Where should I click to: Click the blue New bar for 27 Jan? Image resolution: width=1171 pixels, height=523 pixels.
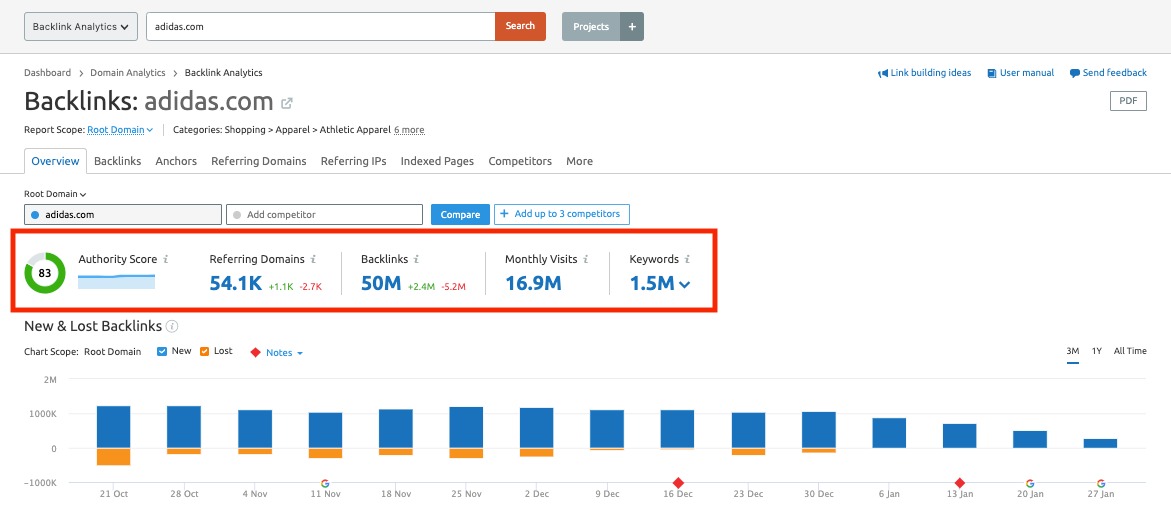pos(1100,443)
